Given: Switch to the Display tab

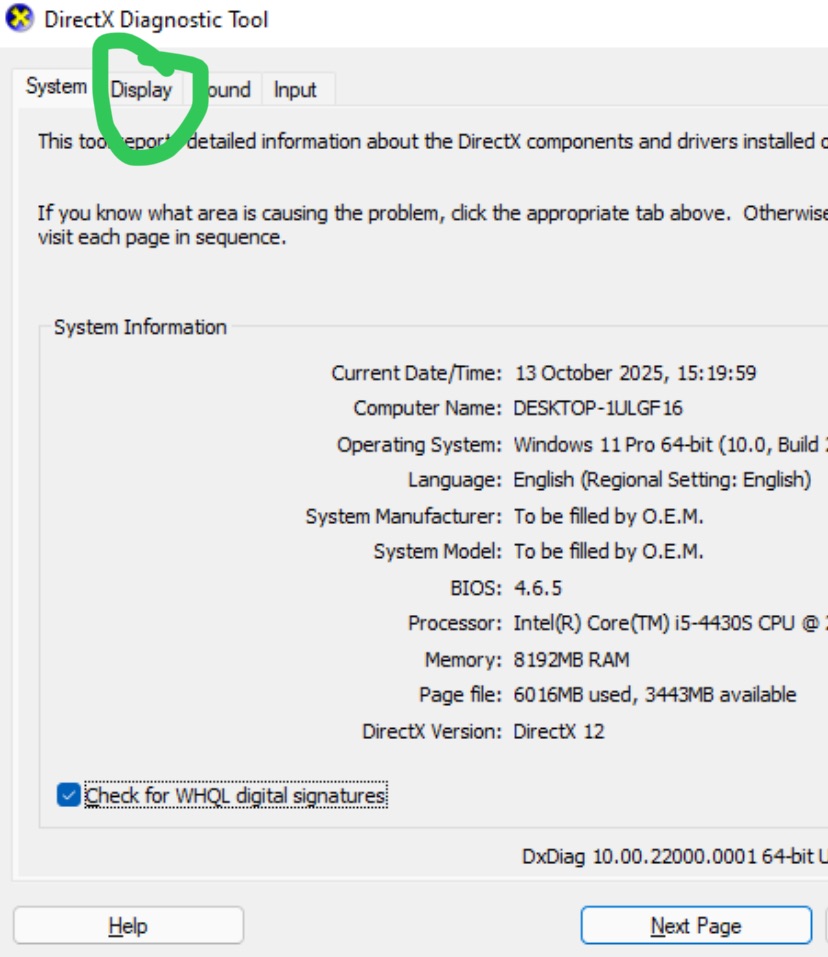Looking at the screenshot, I should click(141, 90).
